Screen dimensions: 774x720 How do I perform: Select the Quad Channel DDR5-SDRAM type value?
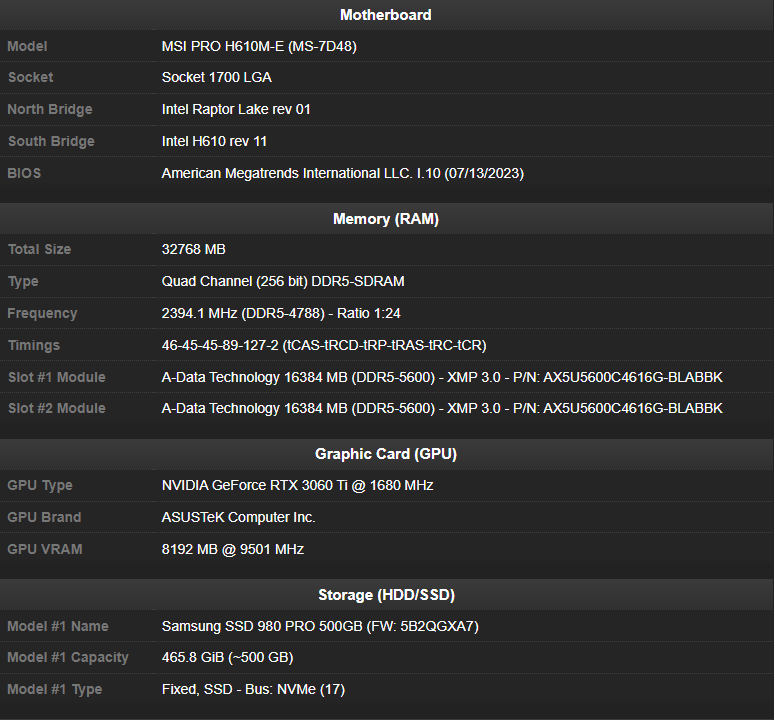pos(283,281)
